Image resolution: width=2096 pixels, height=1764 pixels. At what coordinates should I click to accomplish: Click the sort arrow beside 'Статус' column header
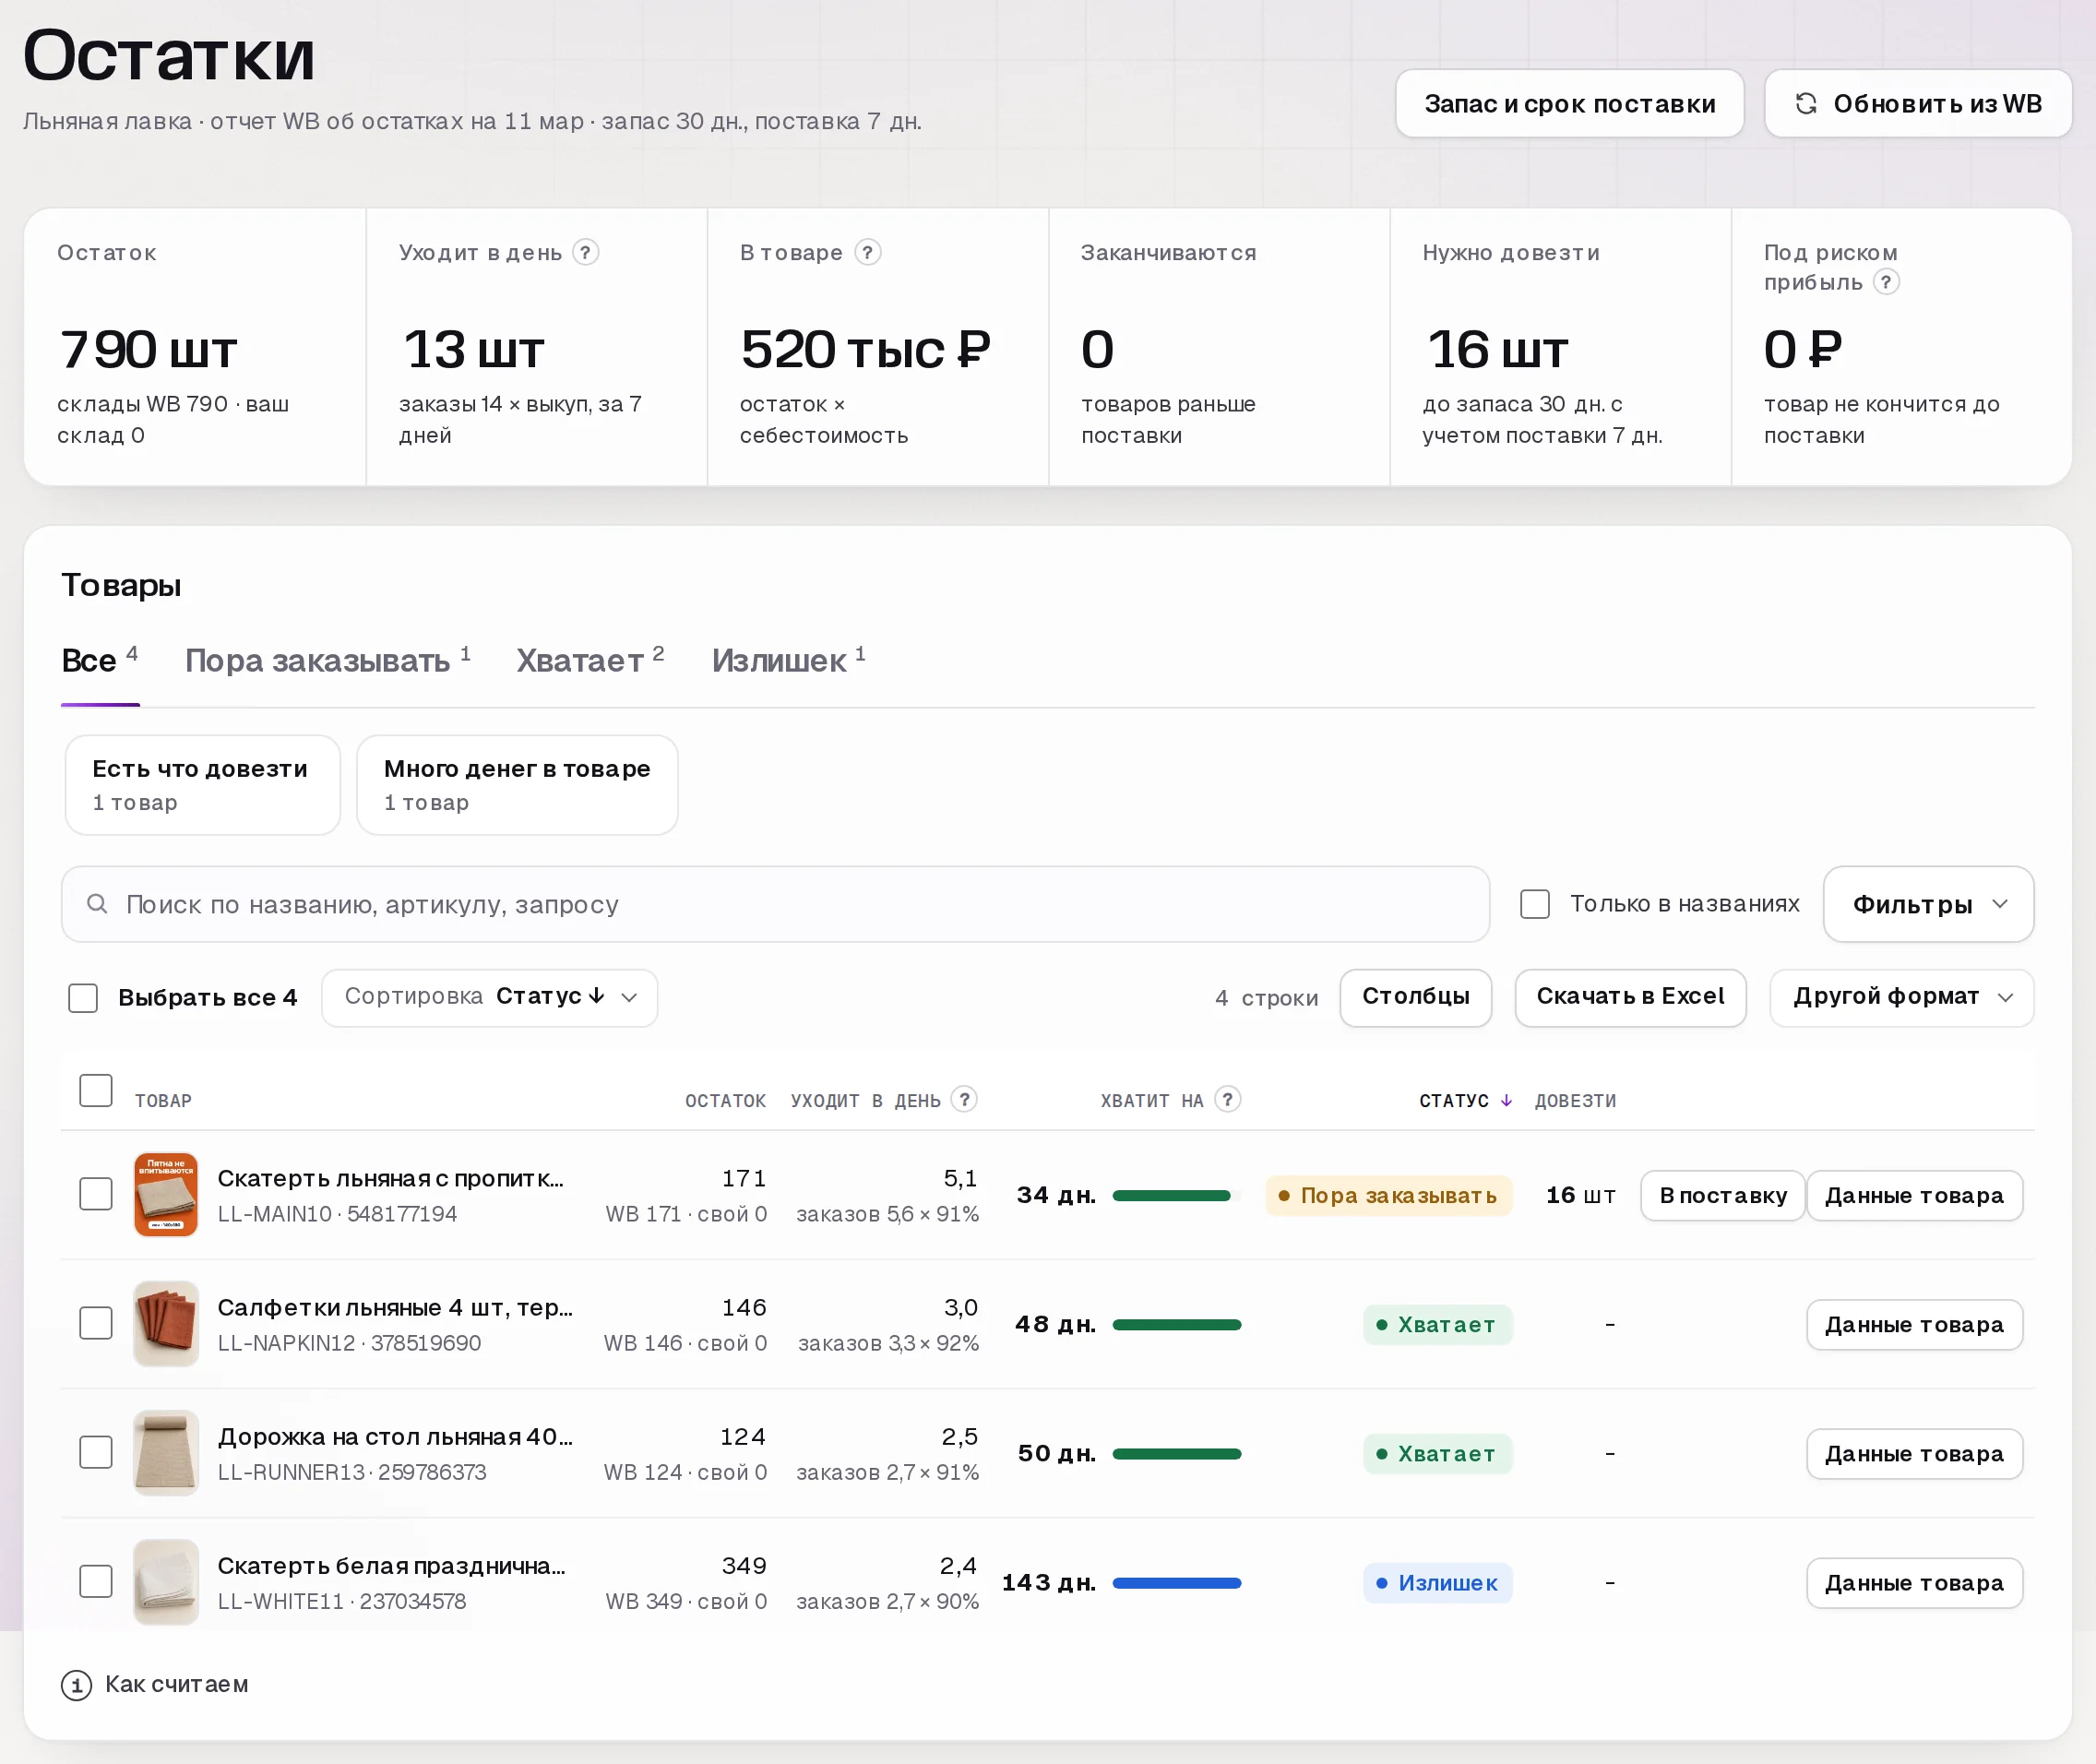coord(1506,1100)
